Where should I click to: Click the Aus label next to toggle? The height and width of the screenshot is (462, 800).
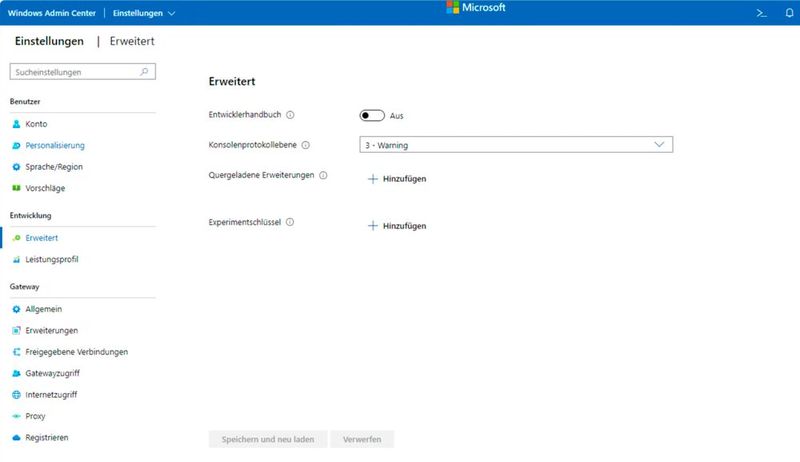point(396,116)
